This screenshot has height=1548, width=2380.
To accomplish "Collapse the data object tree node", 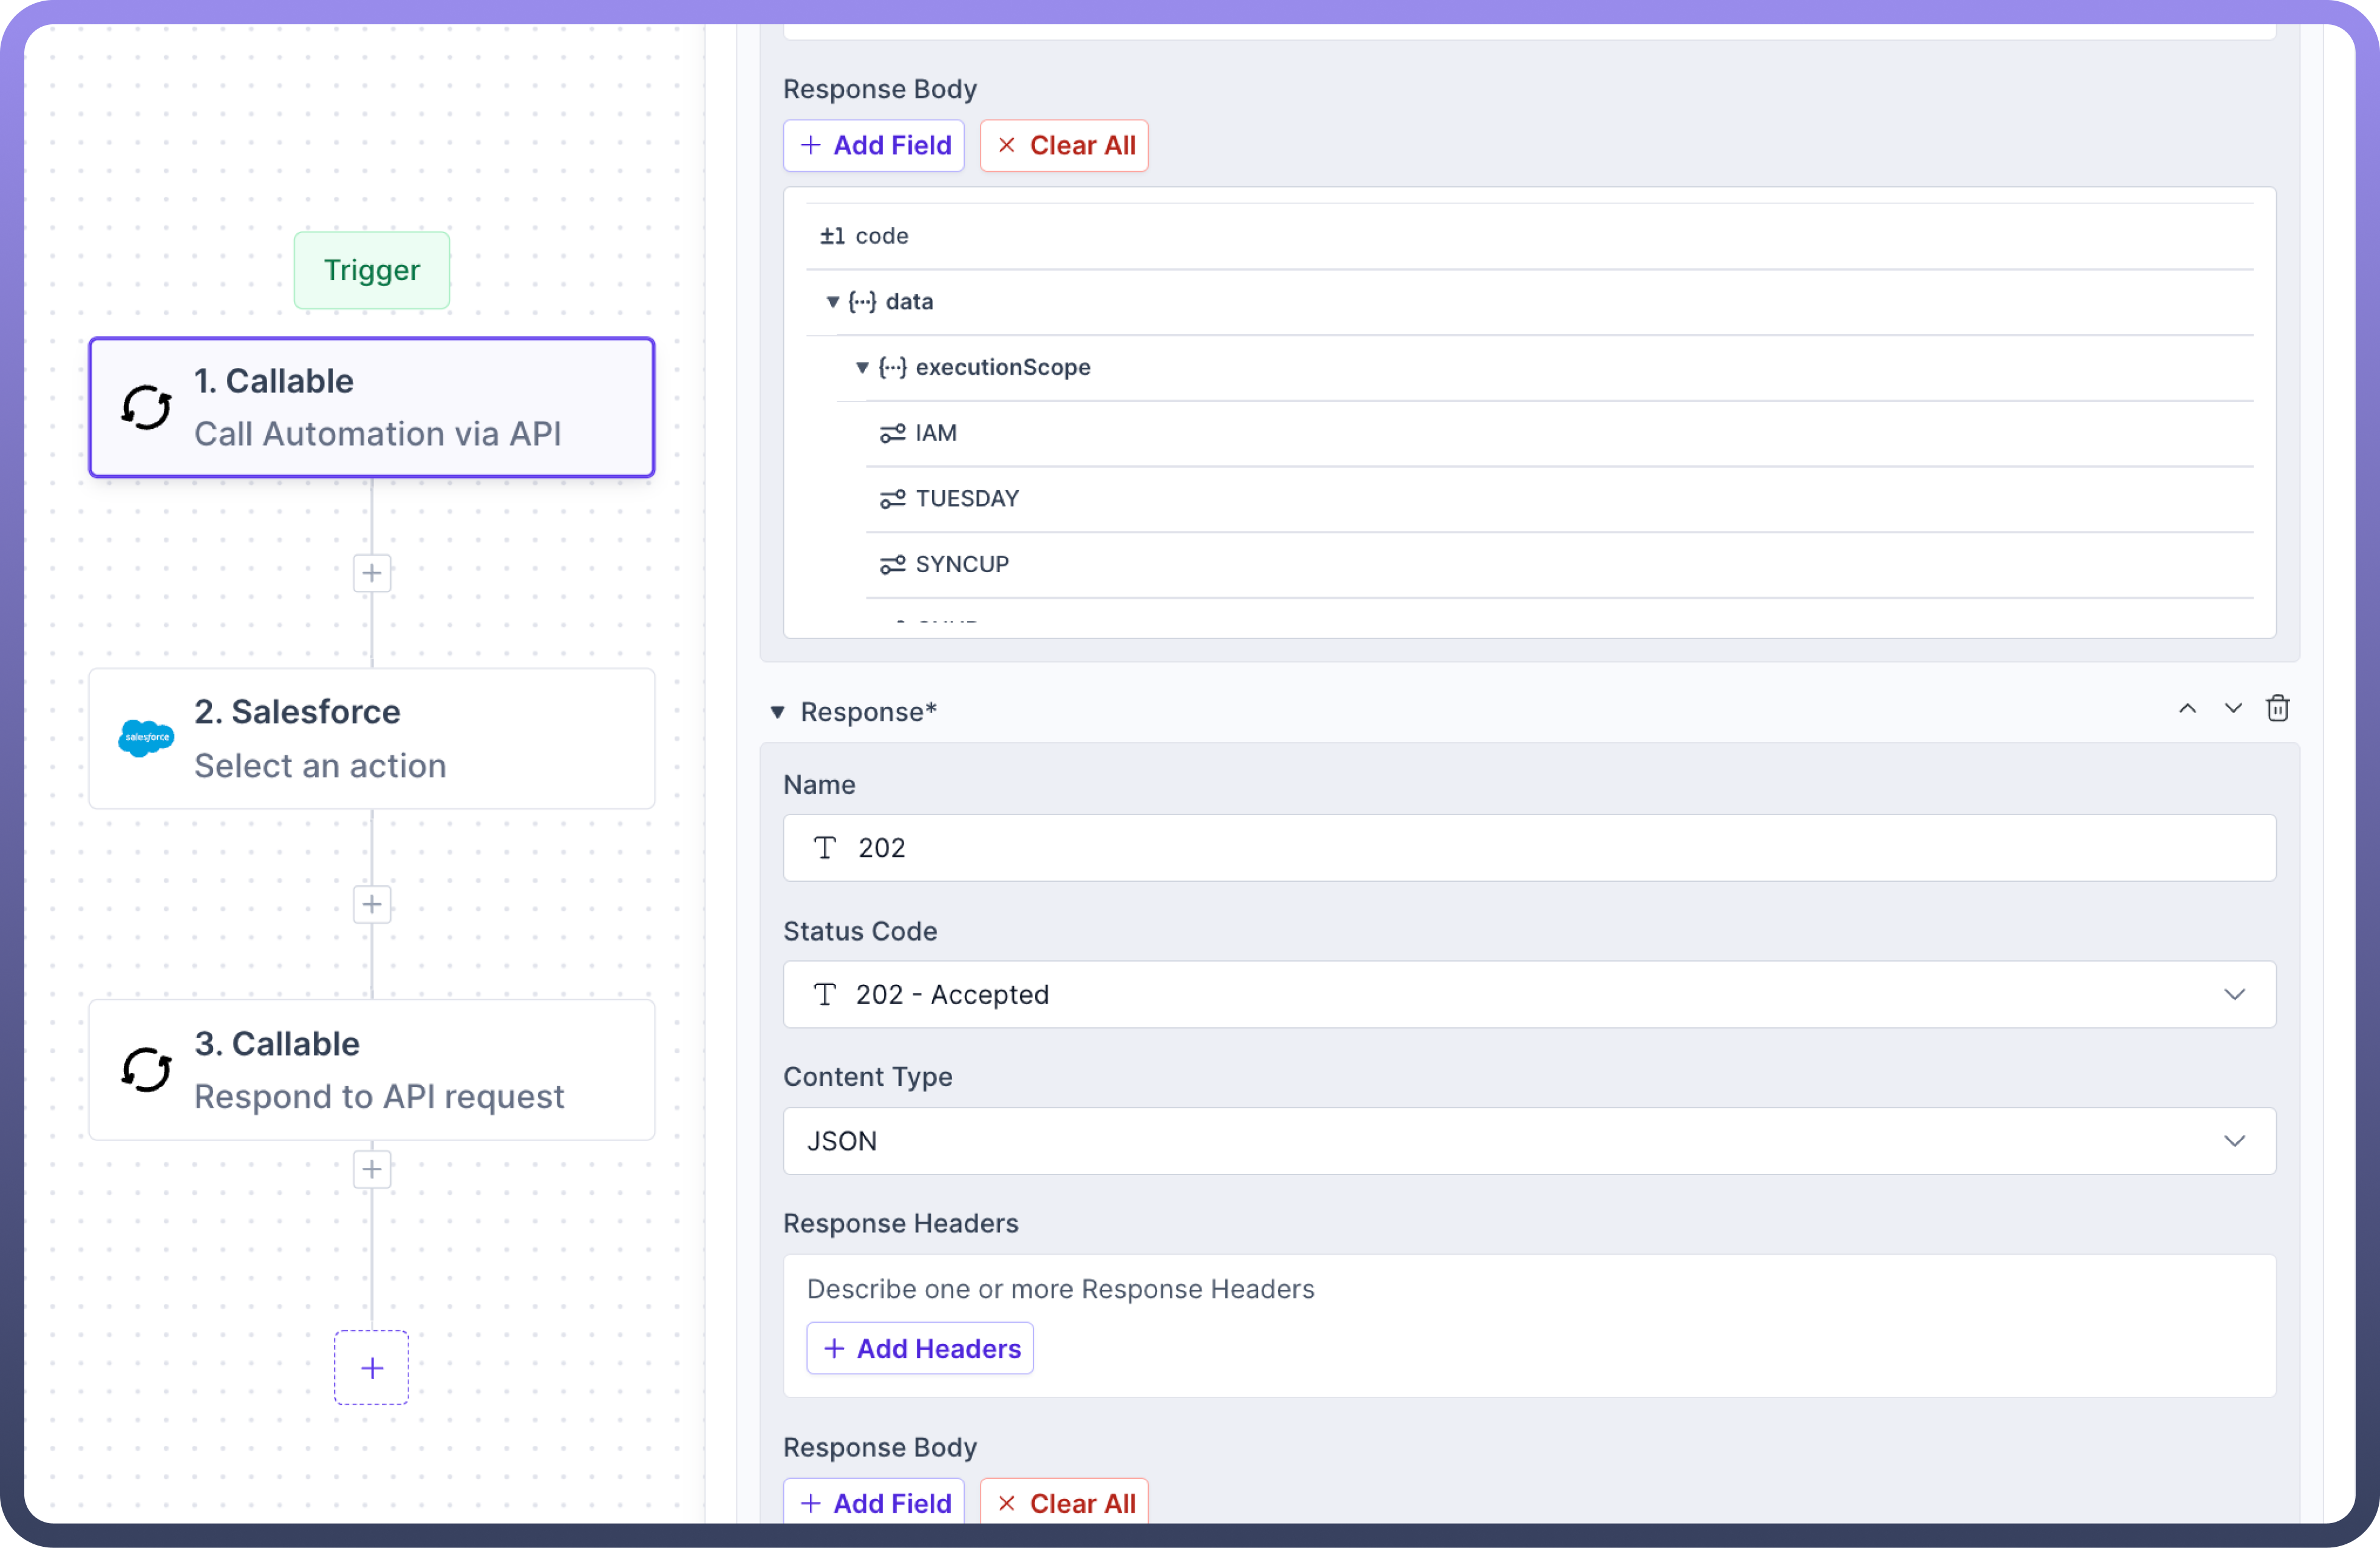I will pyautogui.click(x=832, y=301).
